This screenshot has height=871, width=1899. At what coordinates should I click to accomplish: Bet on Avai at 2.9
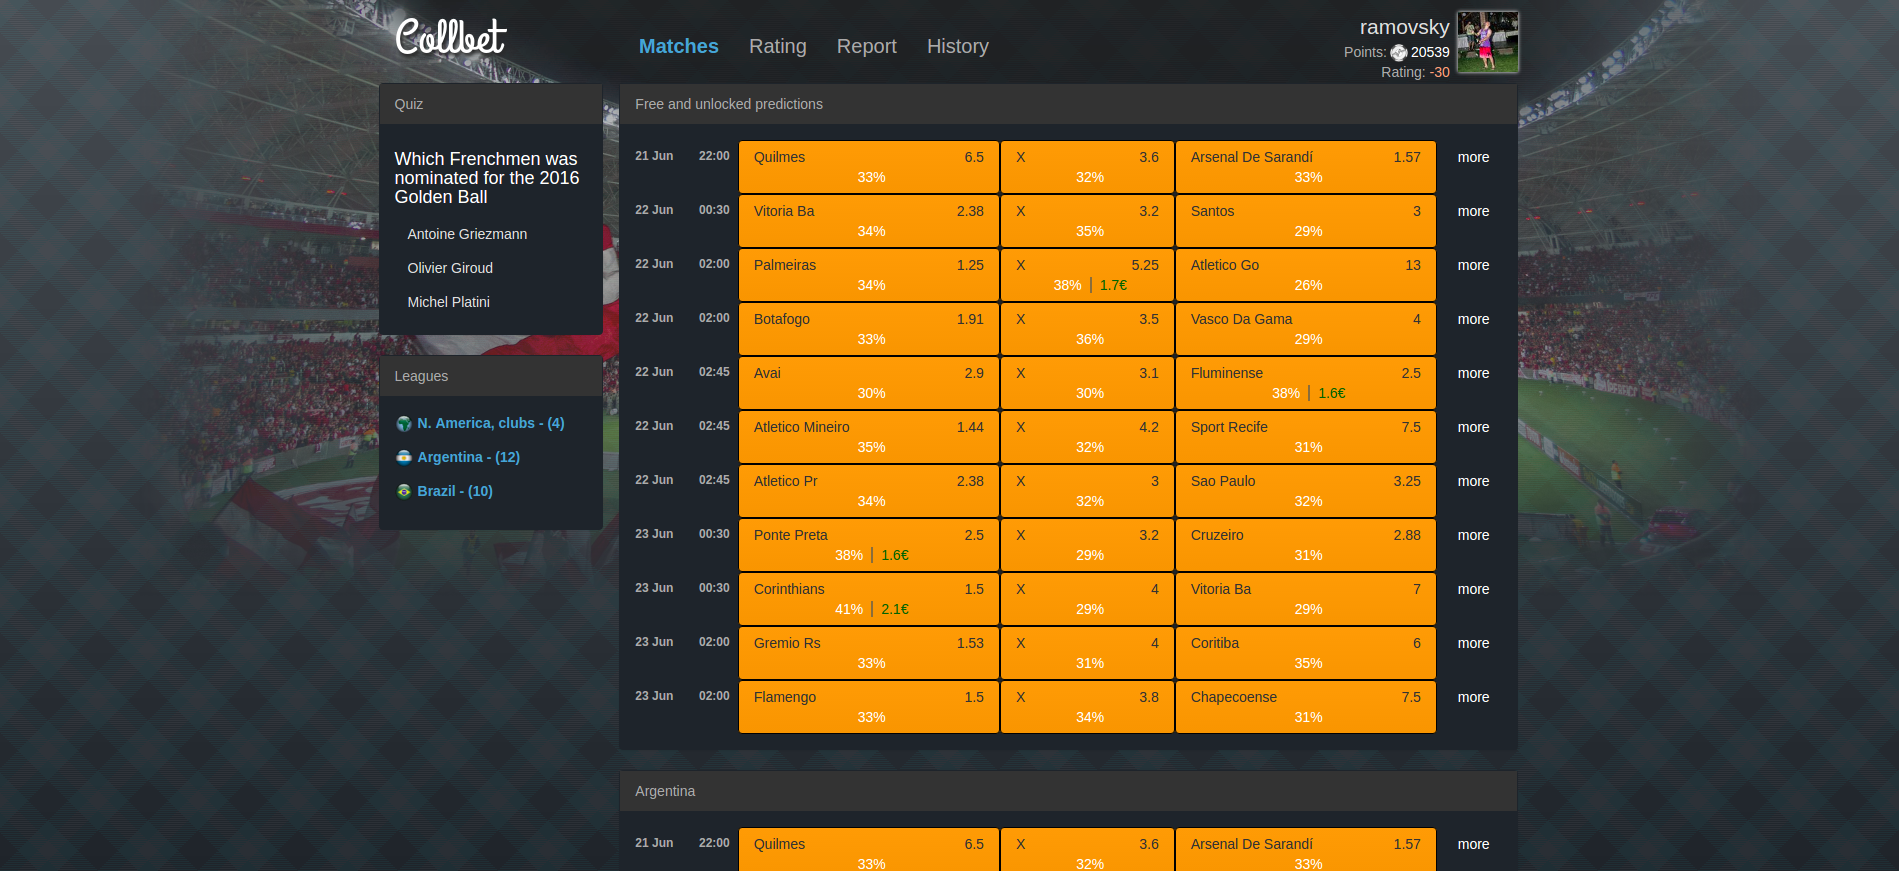(x=869, y=383)
